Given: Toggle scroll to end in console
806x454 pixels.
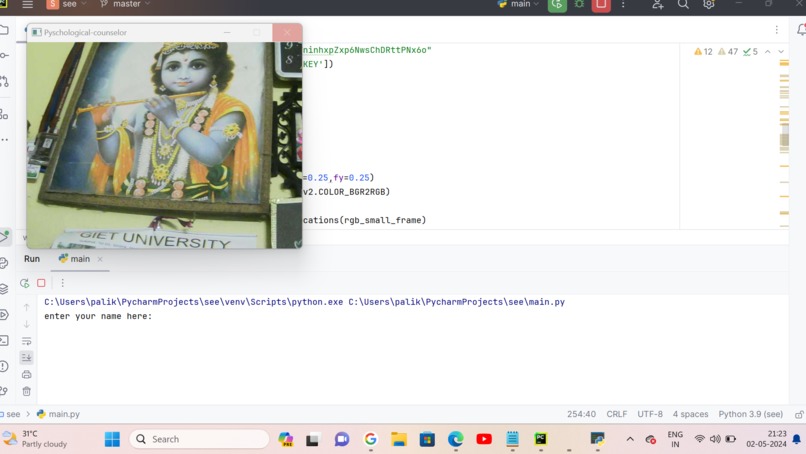Looking at the screenshot, I should click(x=27, y=357).
